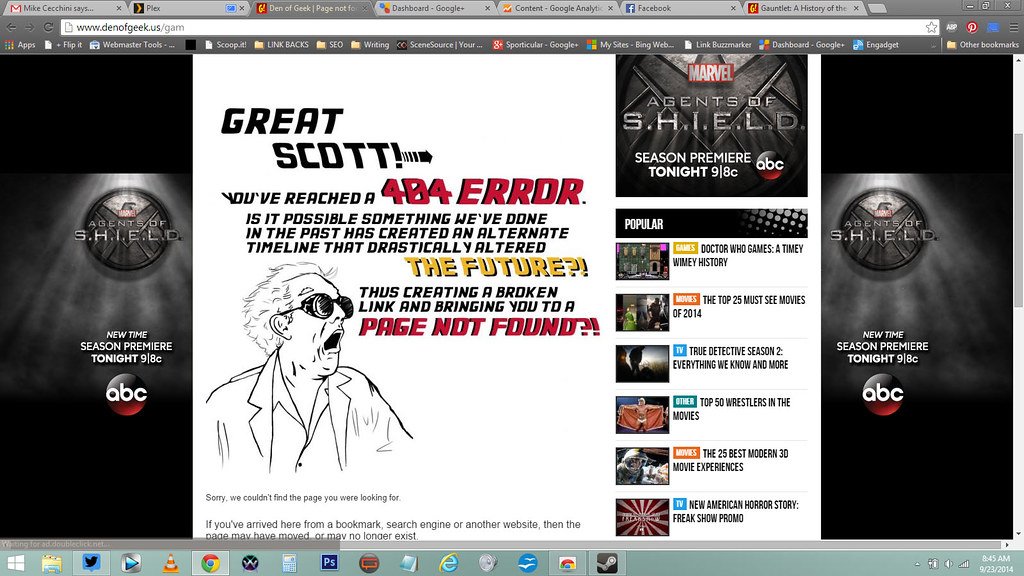Bookmark this page with the star icon

tap(931, 27)
